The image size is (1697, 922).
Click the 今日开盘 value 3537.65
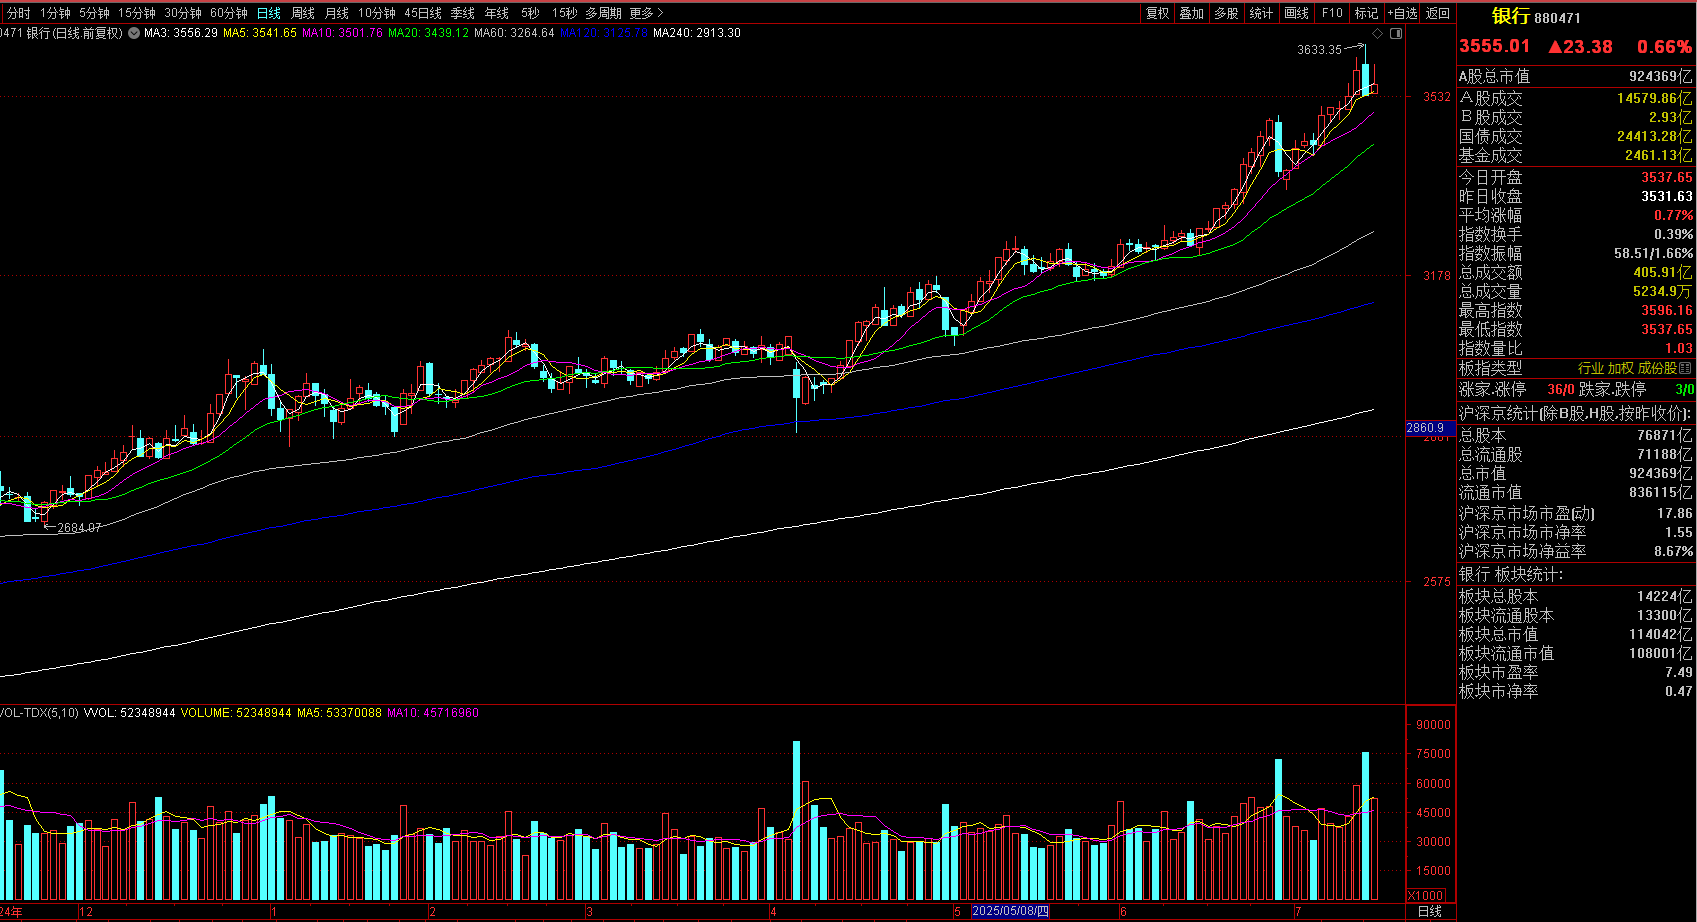[1666, 178]
